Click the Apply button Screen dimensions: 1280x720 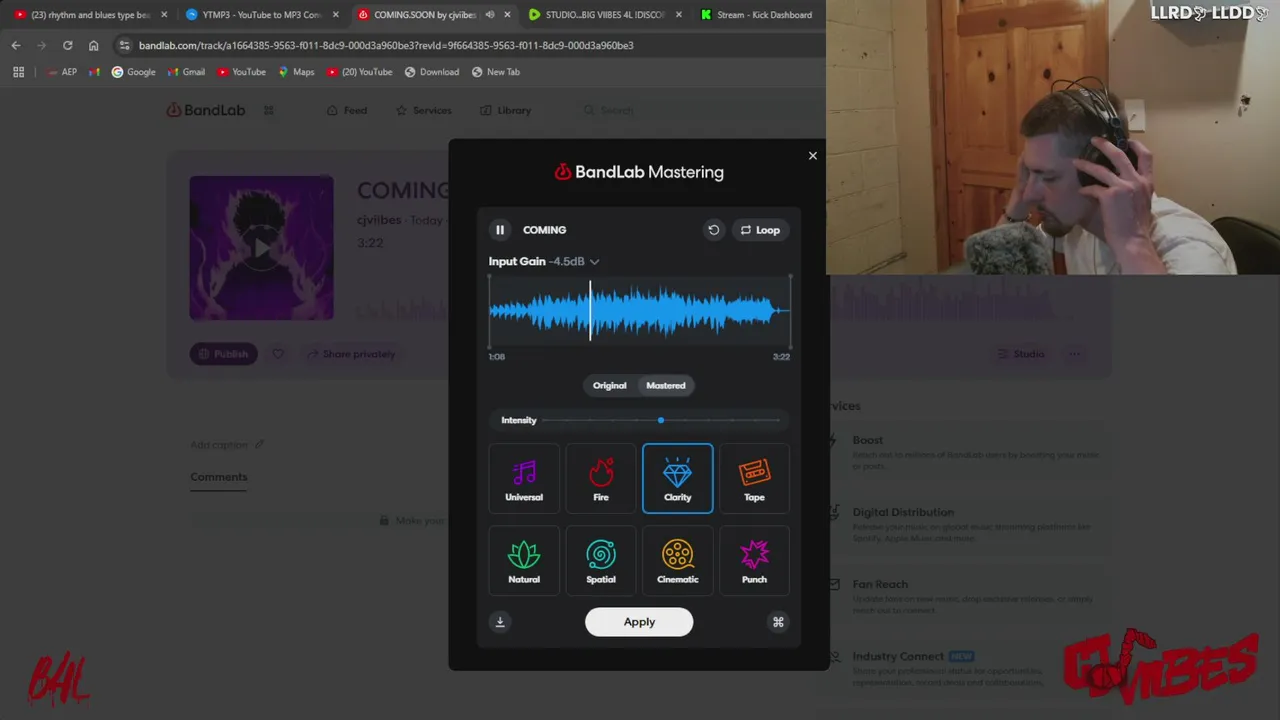click(639, 622)
